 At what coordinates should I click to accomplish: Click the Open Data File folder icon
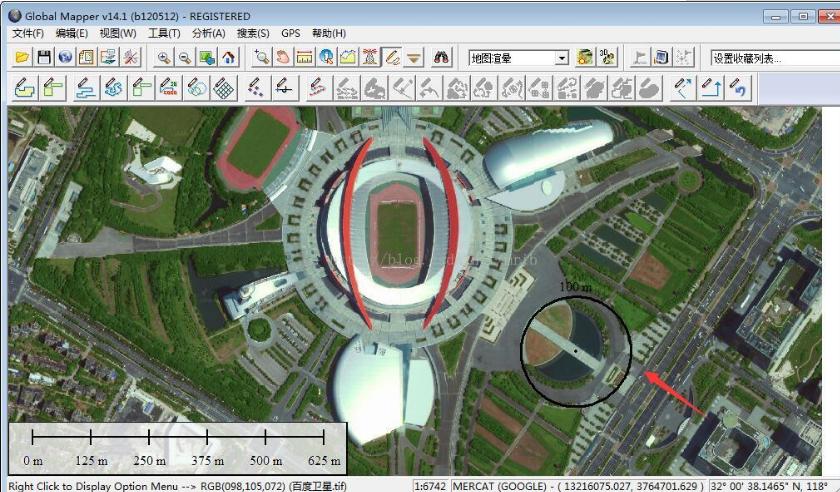(x=22, y=57)
